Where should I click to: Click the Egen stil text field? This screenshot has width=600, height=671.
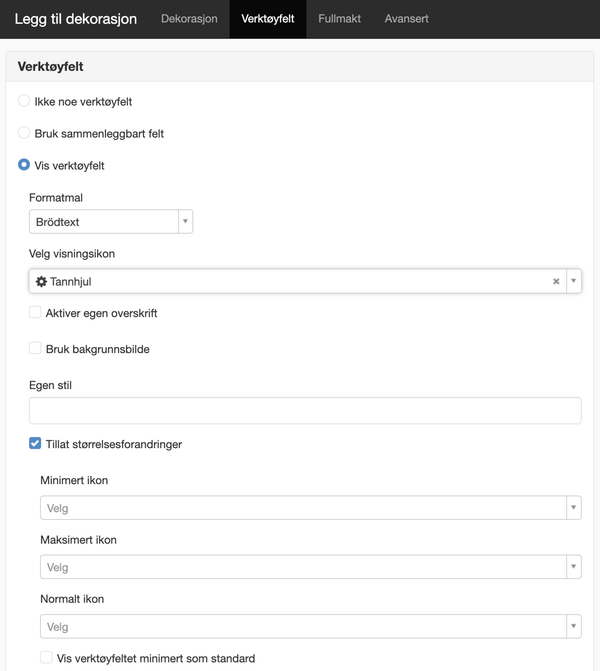(305, 411)
